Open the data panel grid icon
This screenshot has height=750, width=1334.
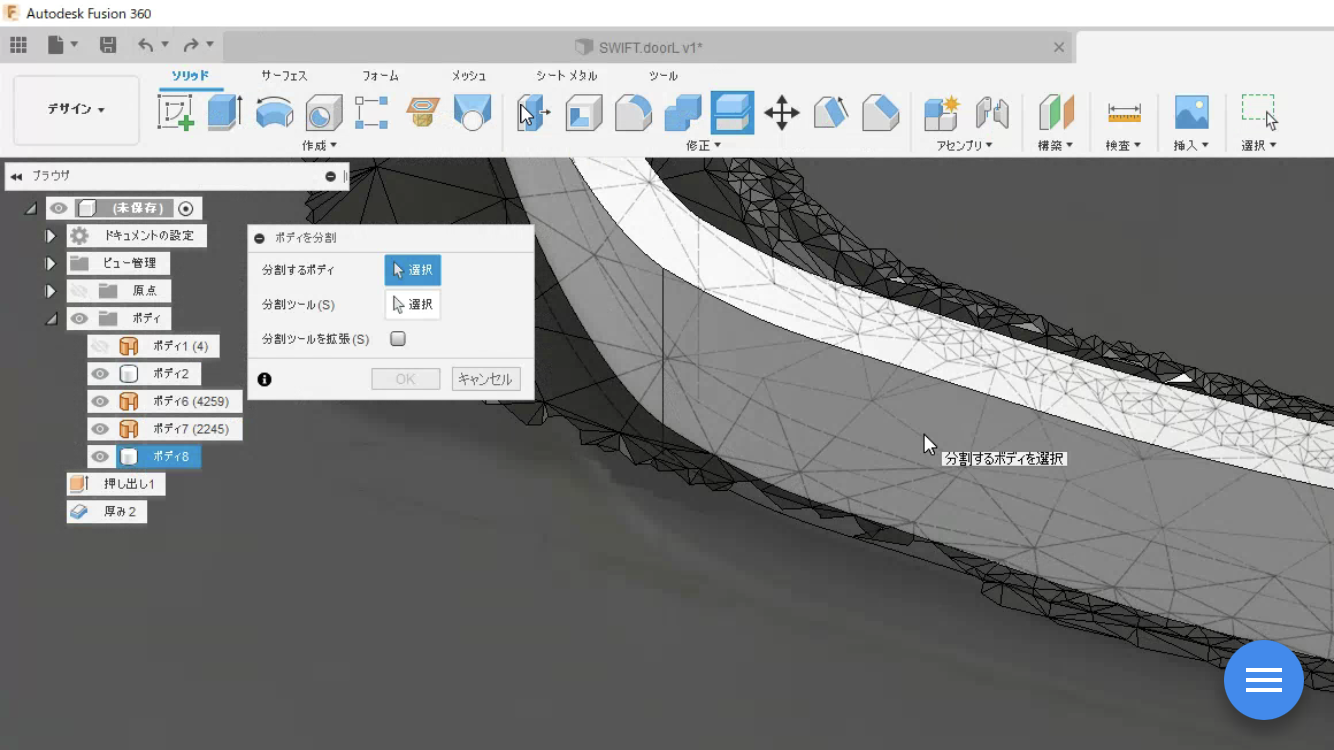coord(18,45)
